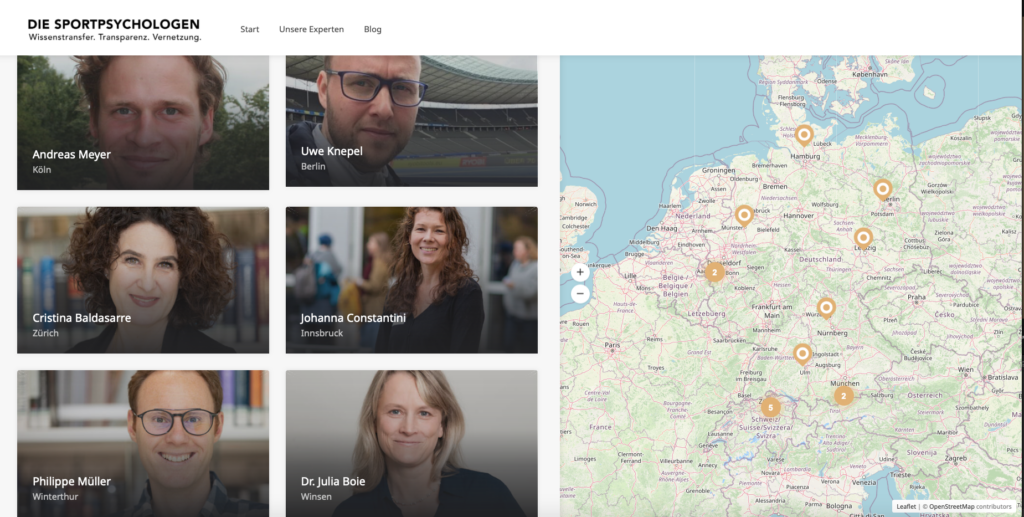Open Cristina Baldasarre's profile card
This screenshot has width=1024, height=517.
143,280
